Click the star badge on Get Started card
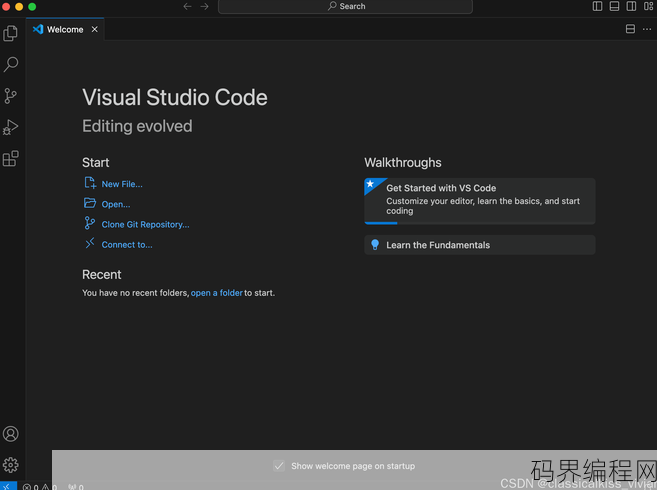The image size is (657, 490). pos(370,184)
